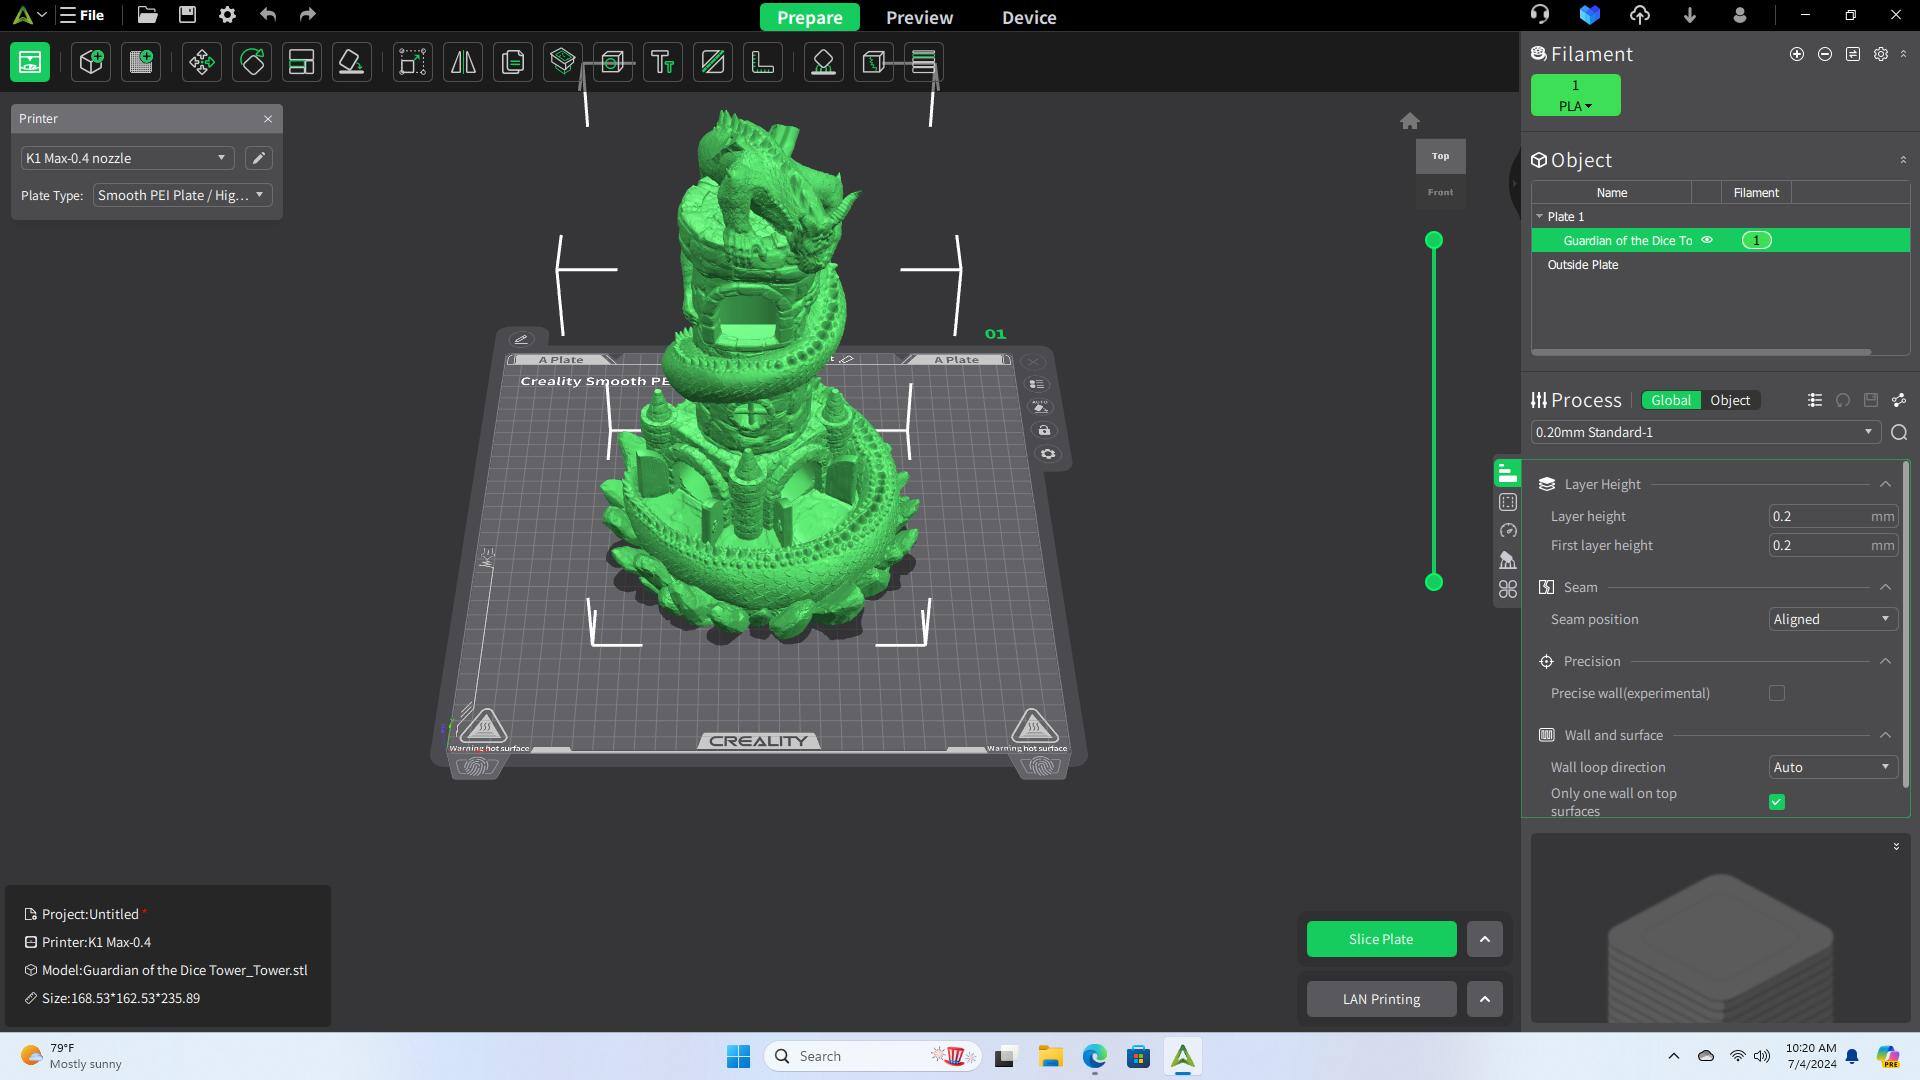Open the Plate Type dropdown

point(181,195)
